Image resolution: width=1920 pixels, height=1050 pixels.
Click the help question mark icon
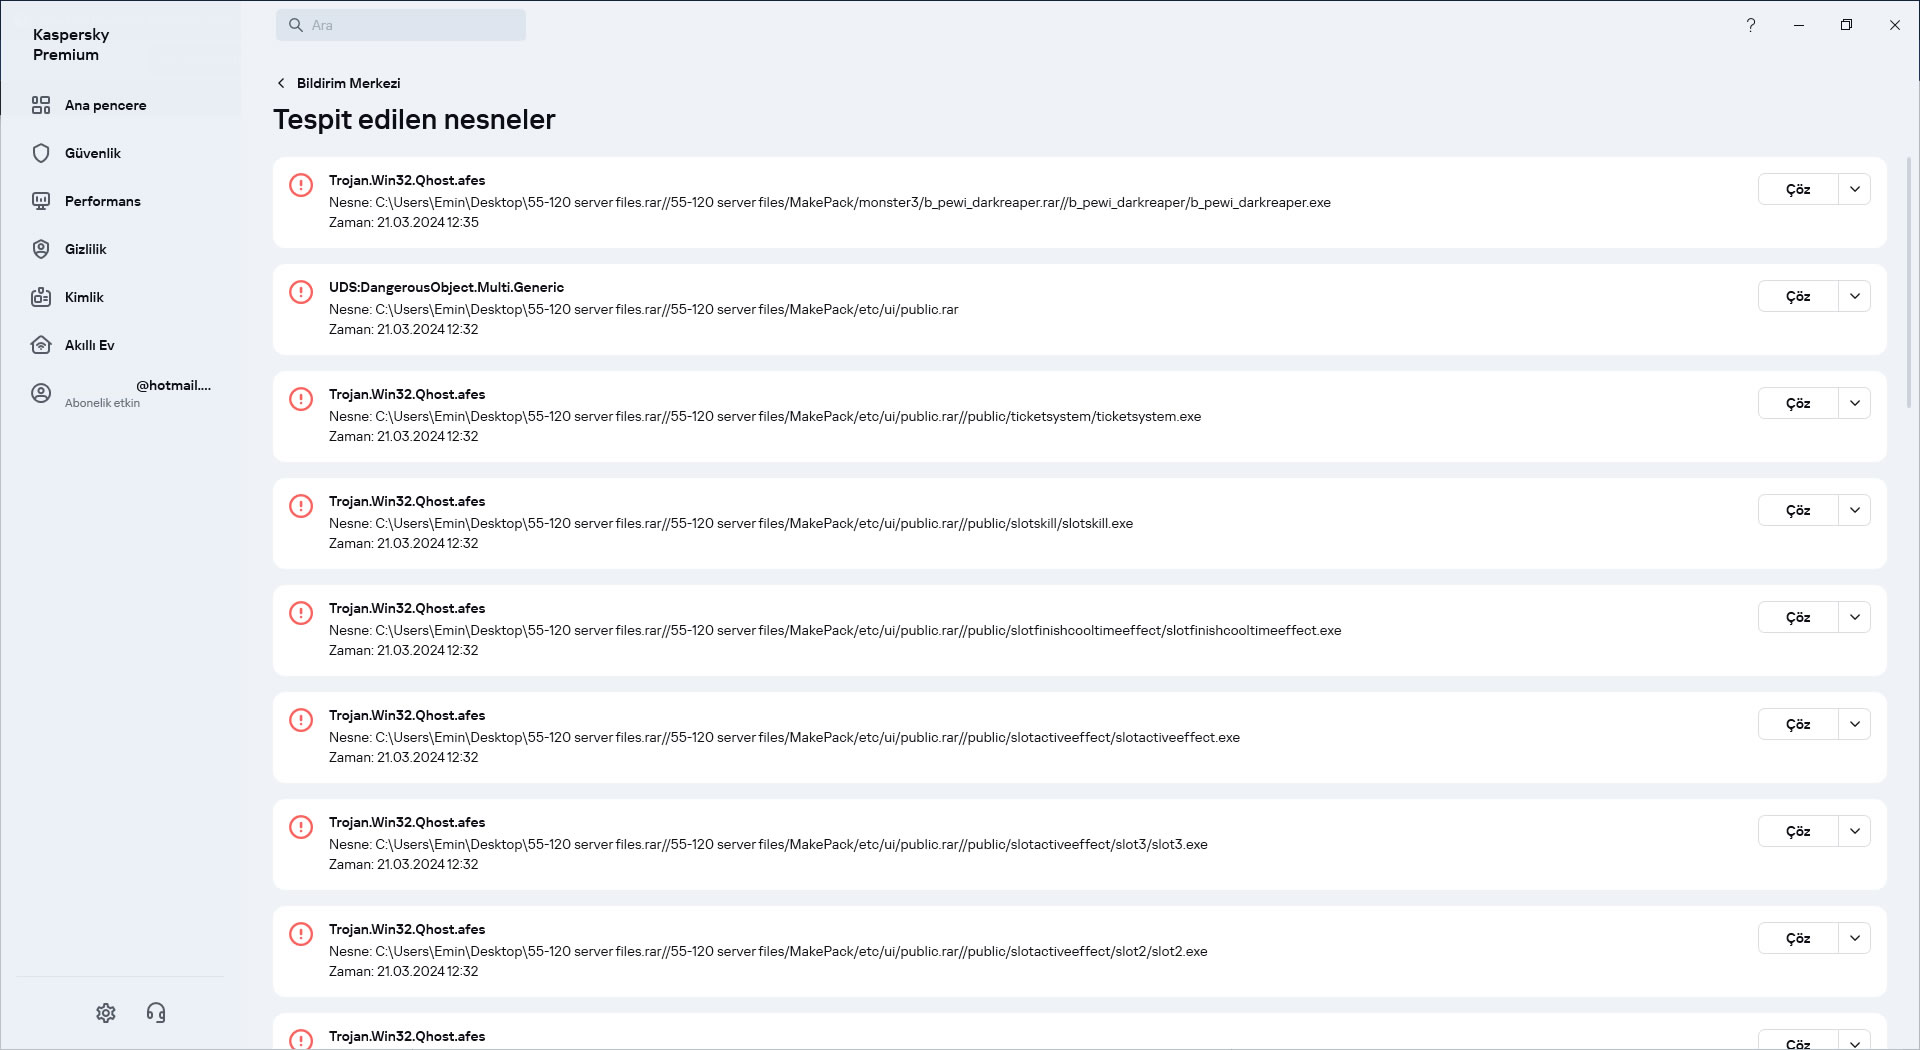[x=1751, y=25]
